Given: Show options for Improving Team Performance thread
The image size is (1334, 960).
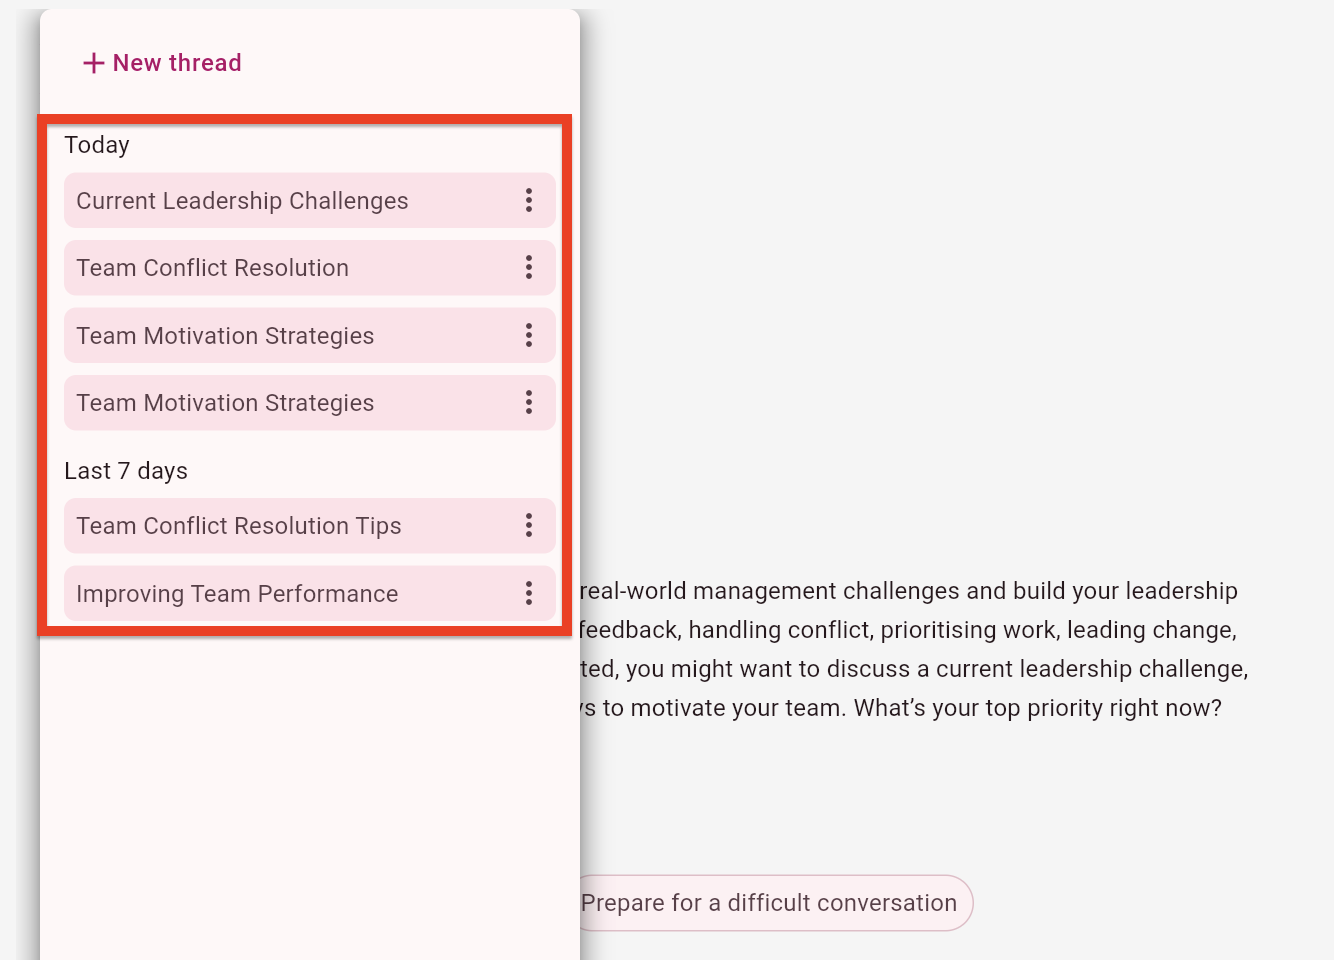Looking at the screenshot, I should 529,593.
